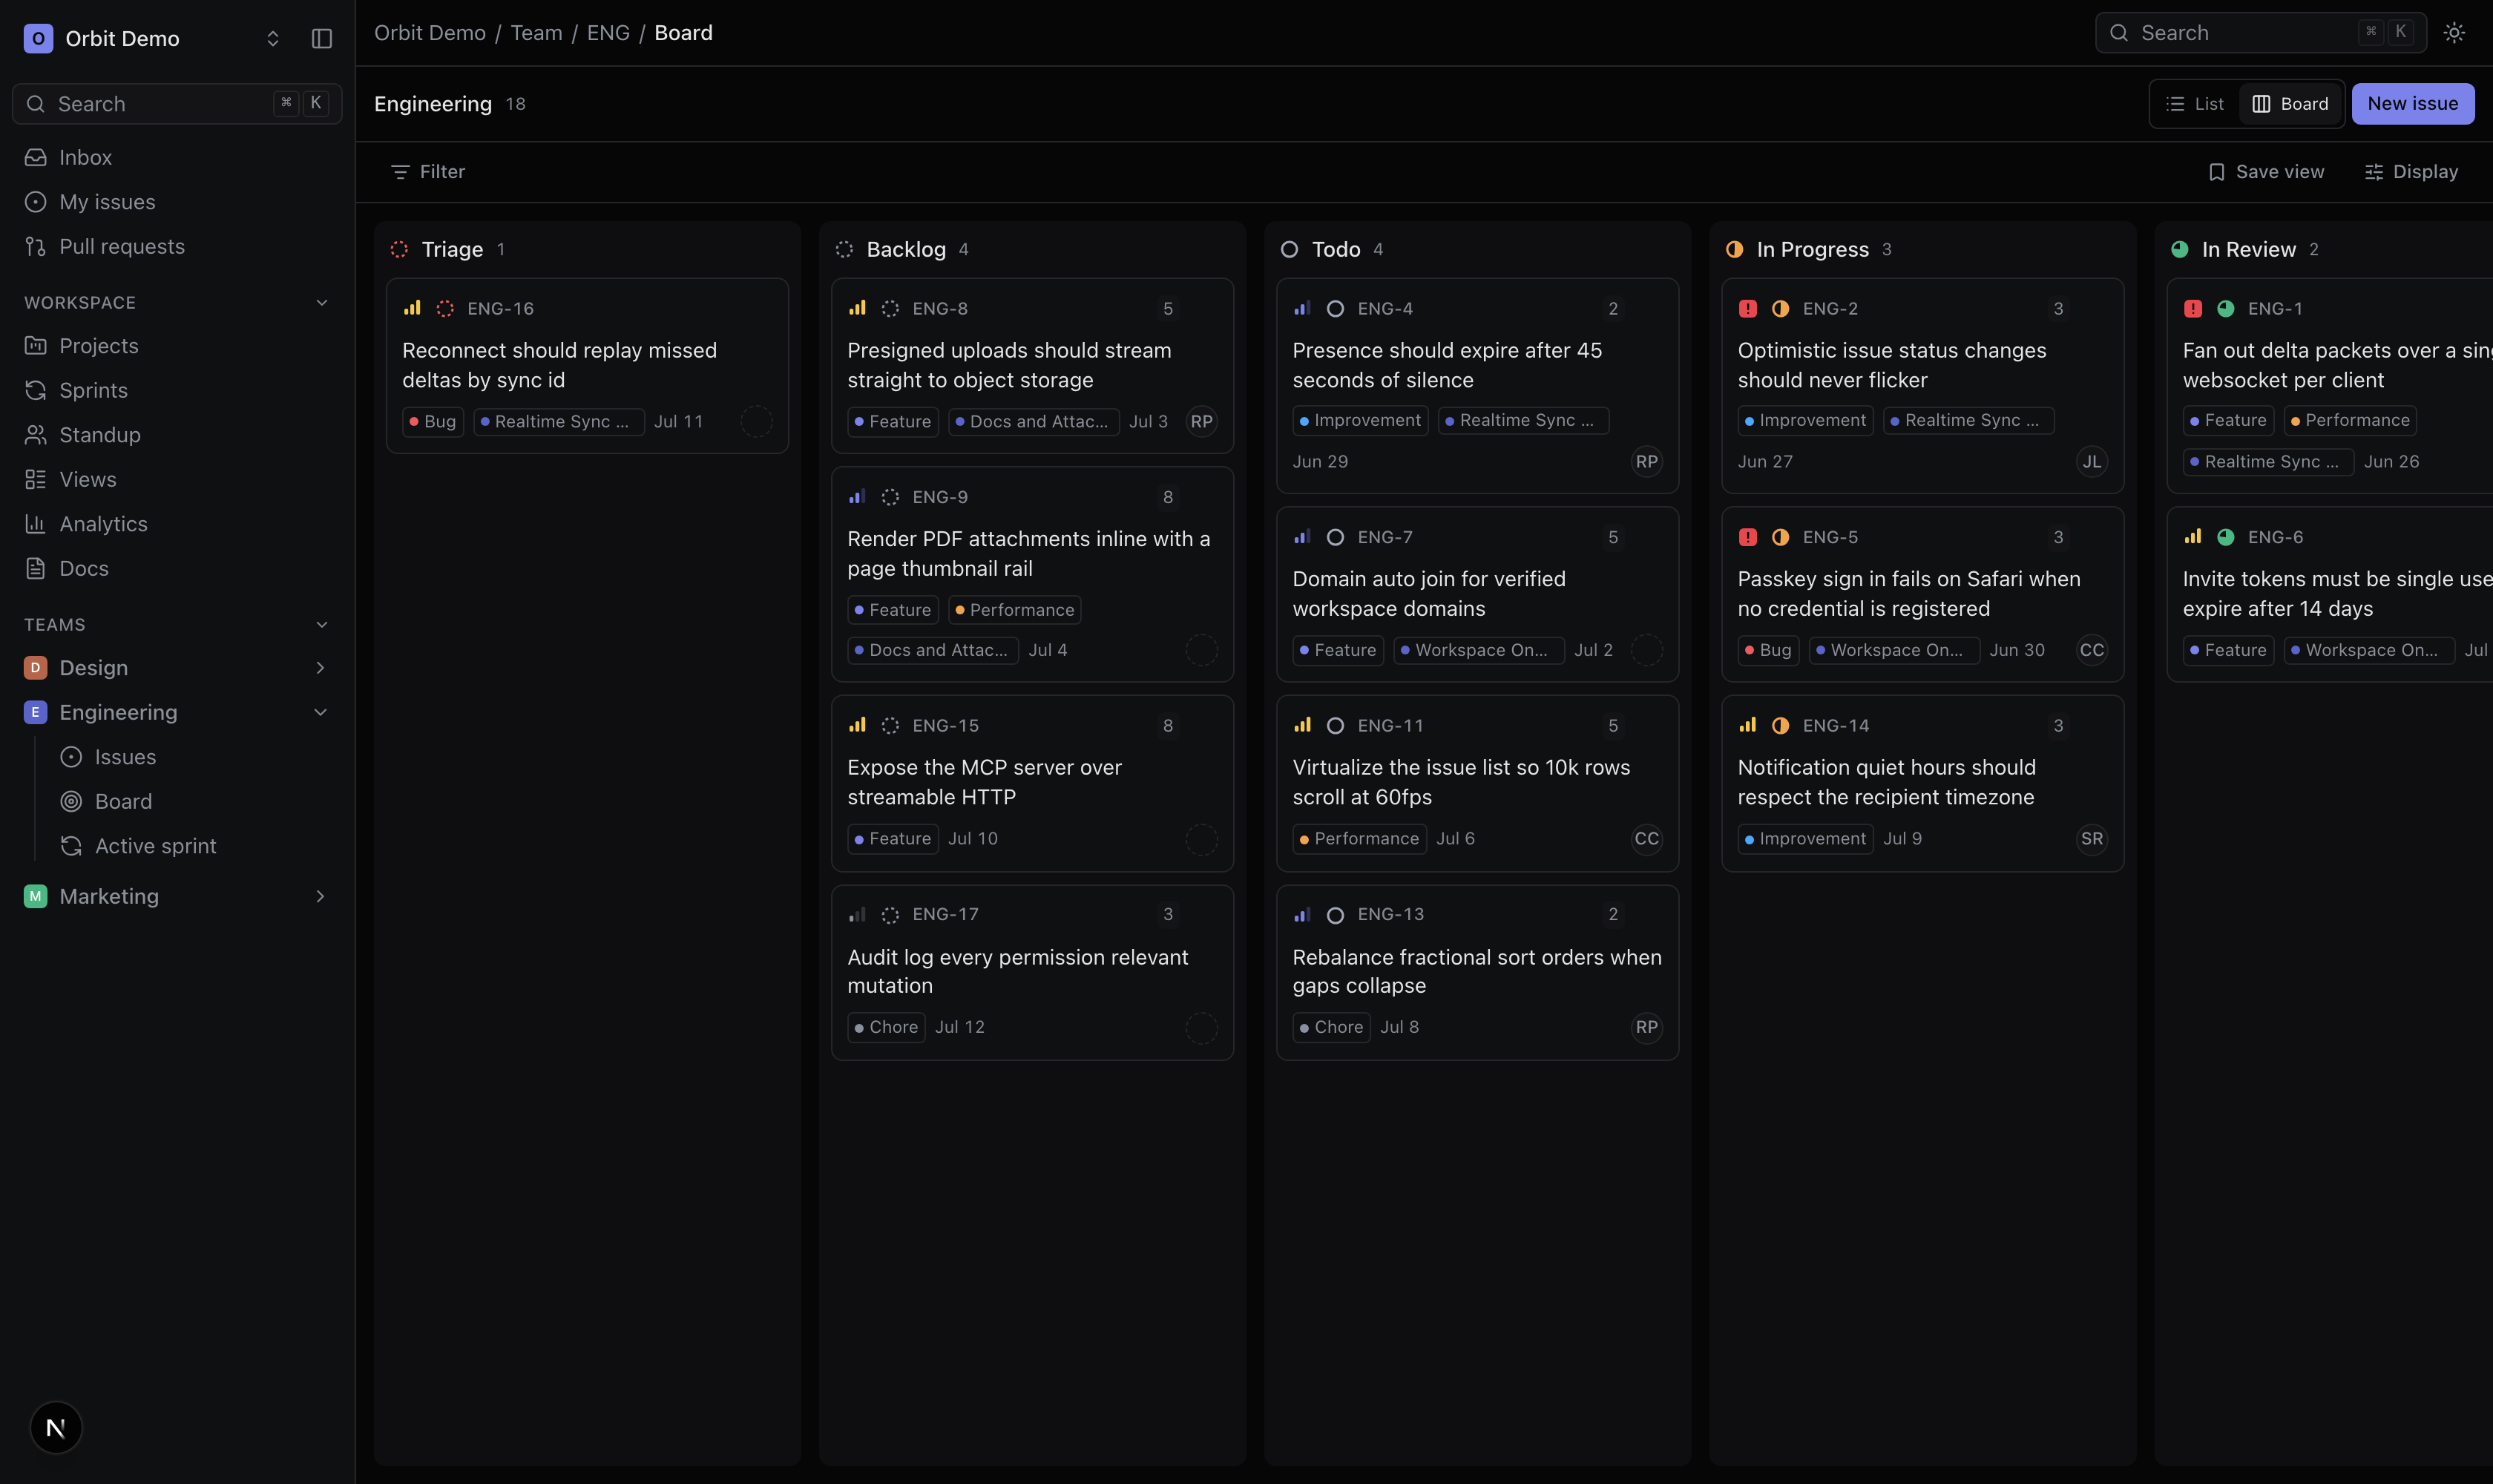Switch theme using the sun icon

(x=2454, y=33)
